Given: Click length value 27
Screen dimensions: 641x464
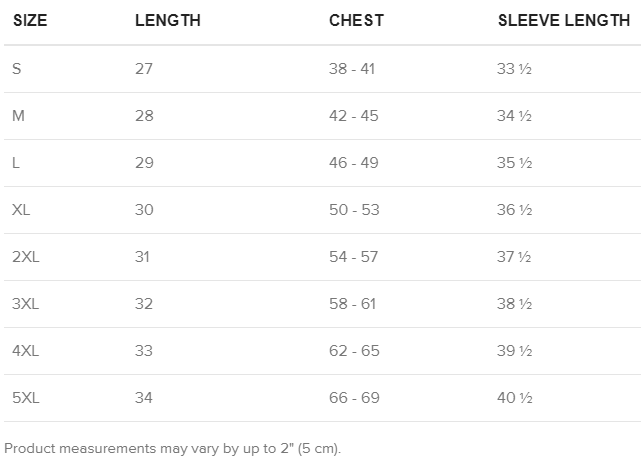Looking at the screenshot, I should (144, 69).
